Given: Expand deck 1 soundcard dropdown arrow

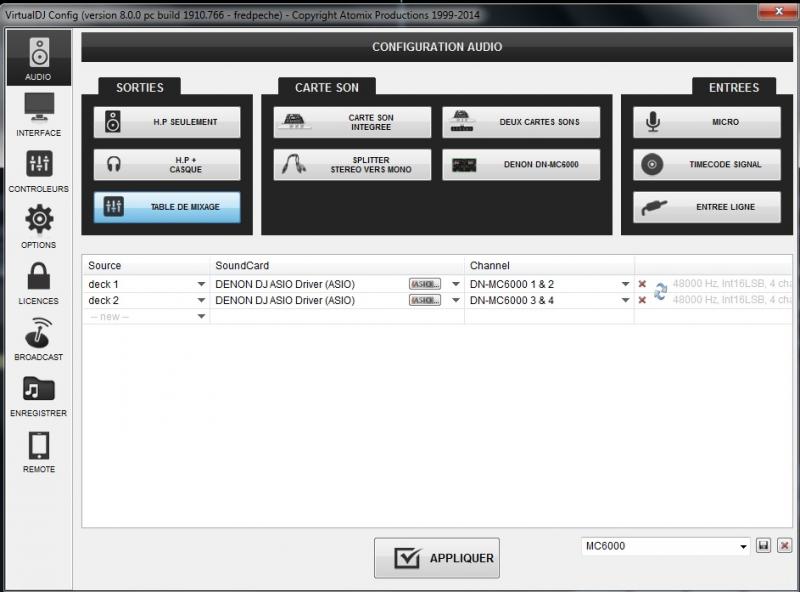Looking at the screenshot, I should click(x=456, y=284).
